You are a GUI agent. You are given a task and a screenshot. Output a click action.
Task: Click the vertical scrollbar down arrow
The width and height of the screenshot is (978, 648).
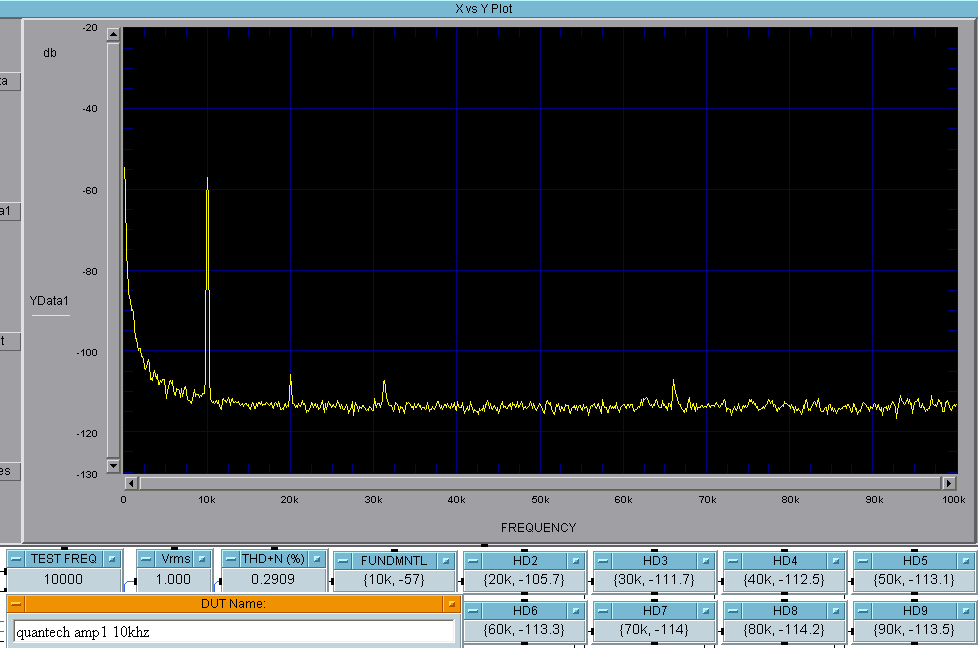point(113,466)
